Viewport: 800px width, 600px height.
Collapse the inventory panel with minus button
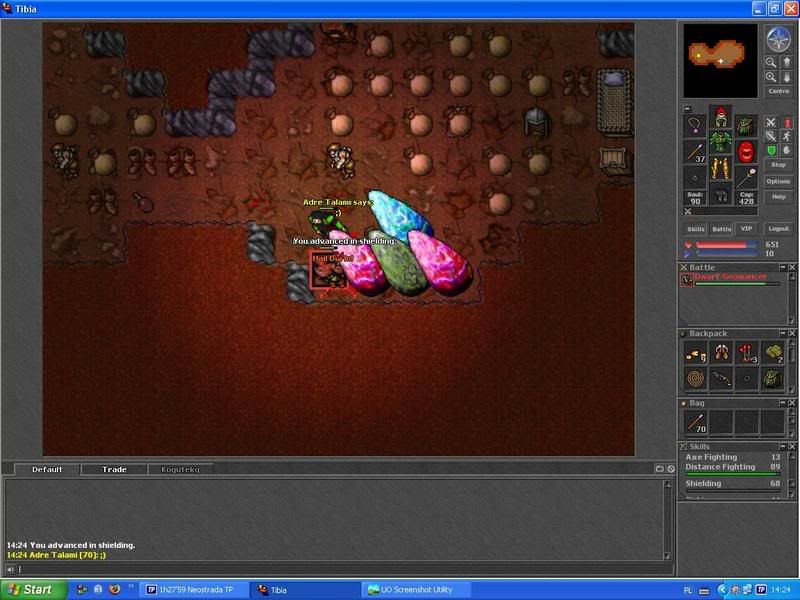687,109
